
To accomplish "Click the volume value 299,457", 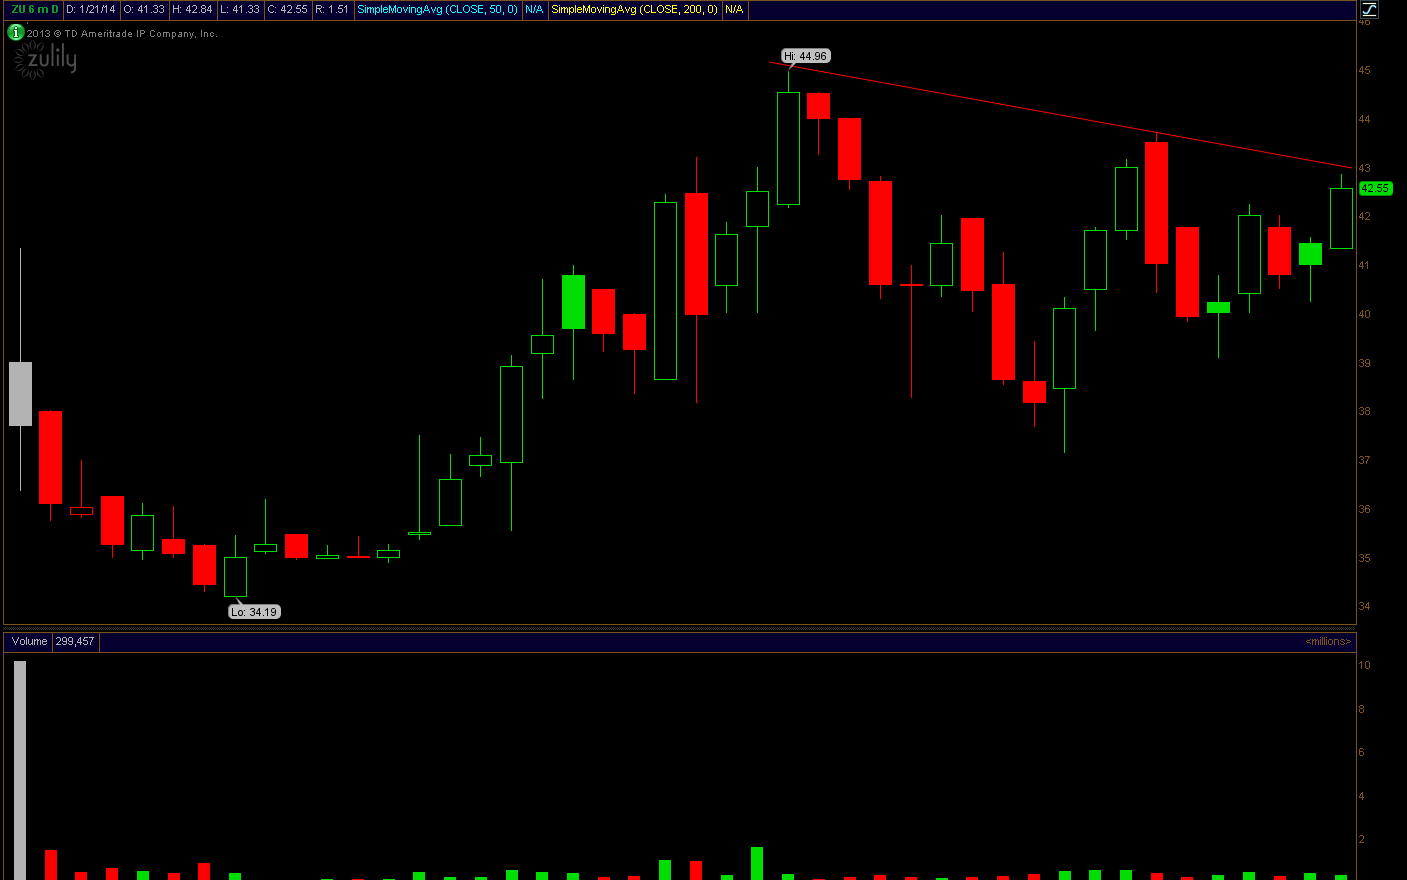I will click(x=75, y=641).
